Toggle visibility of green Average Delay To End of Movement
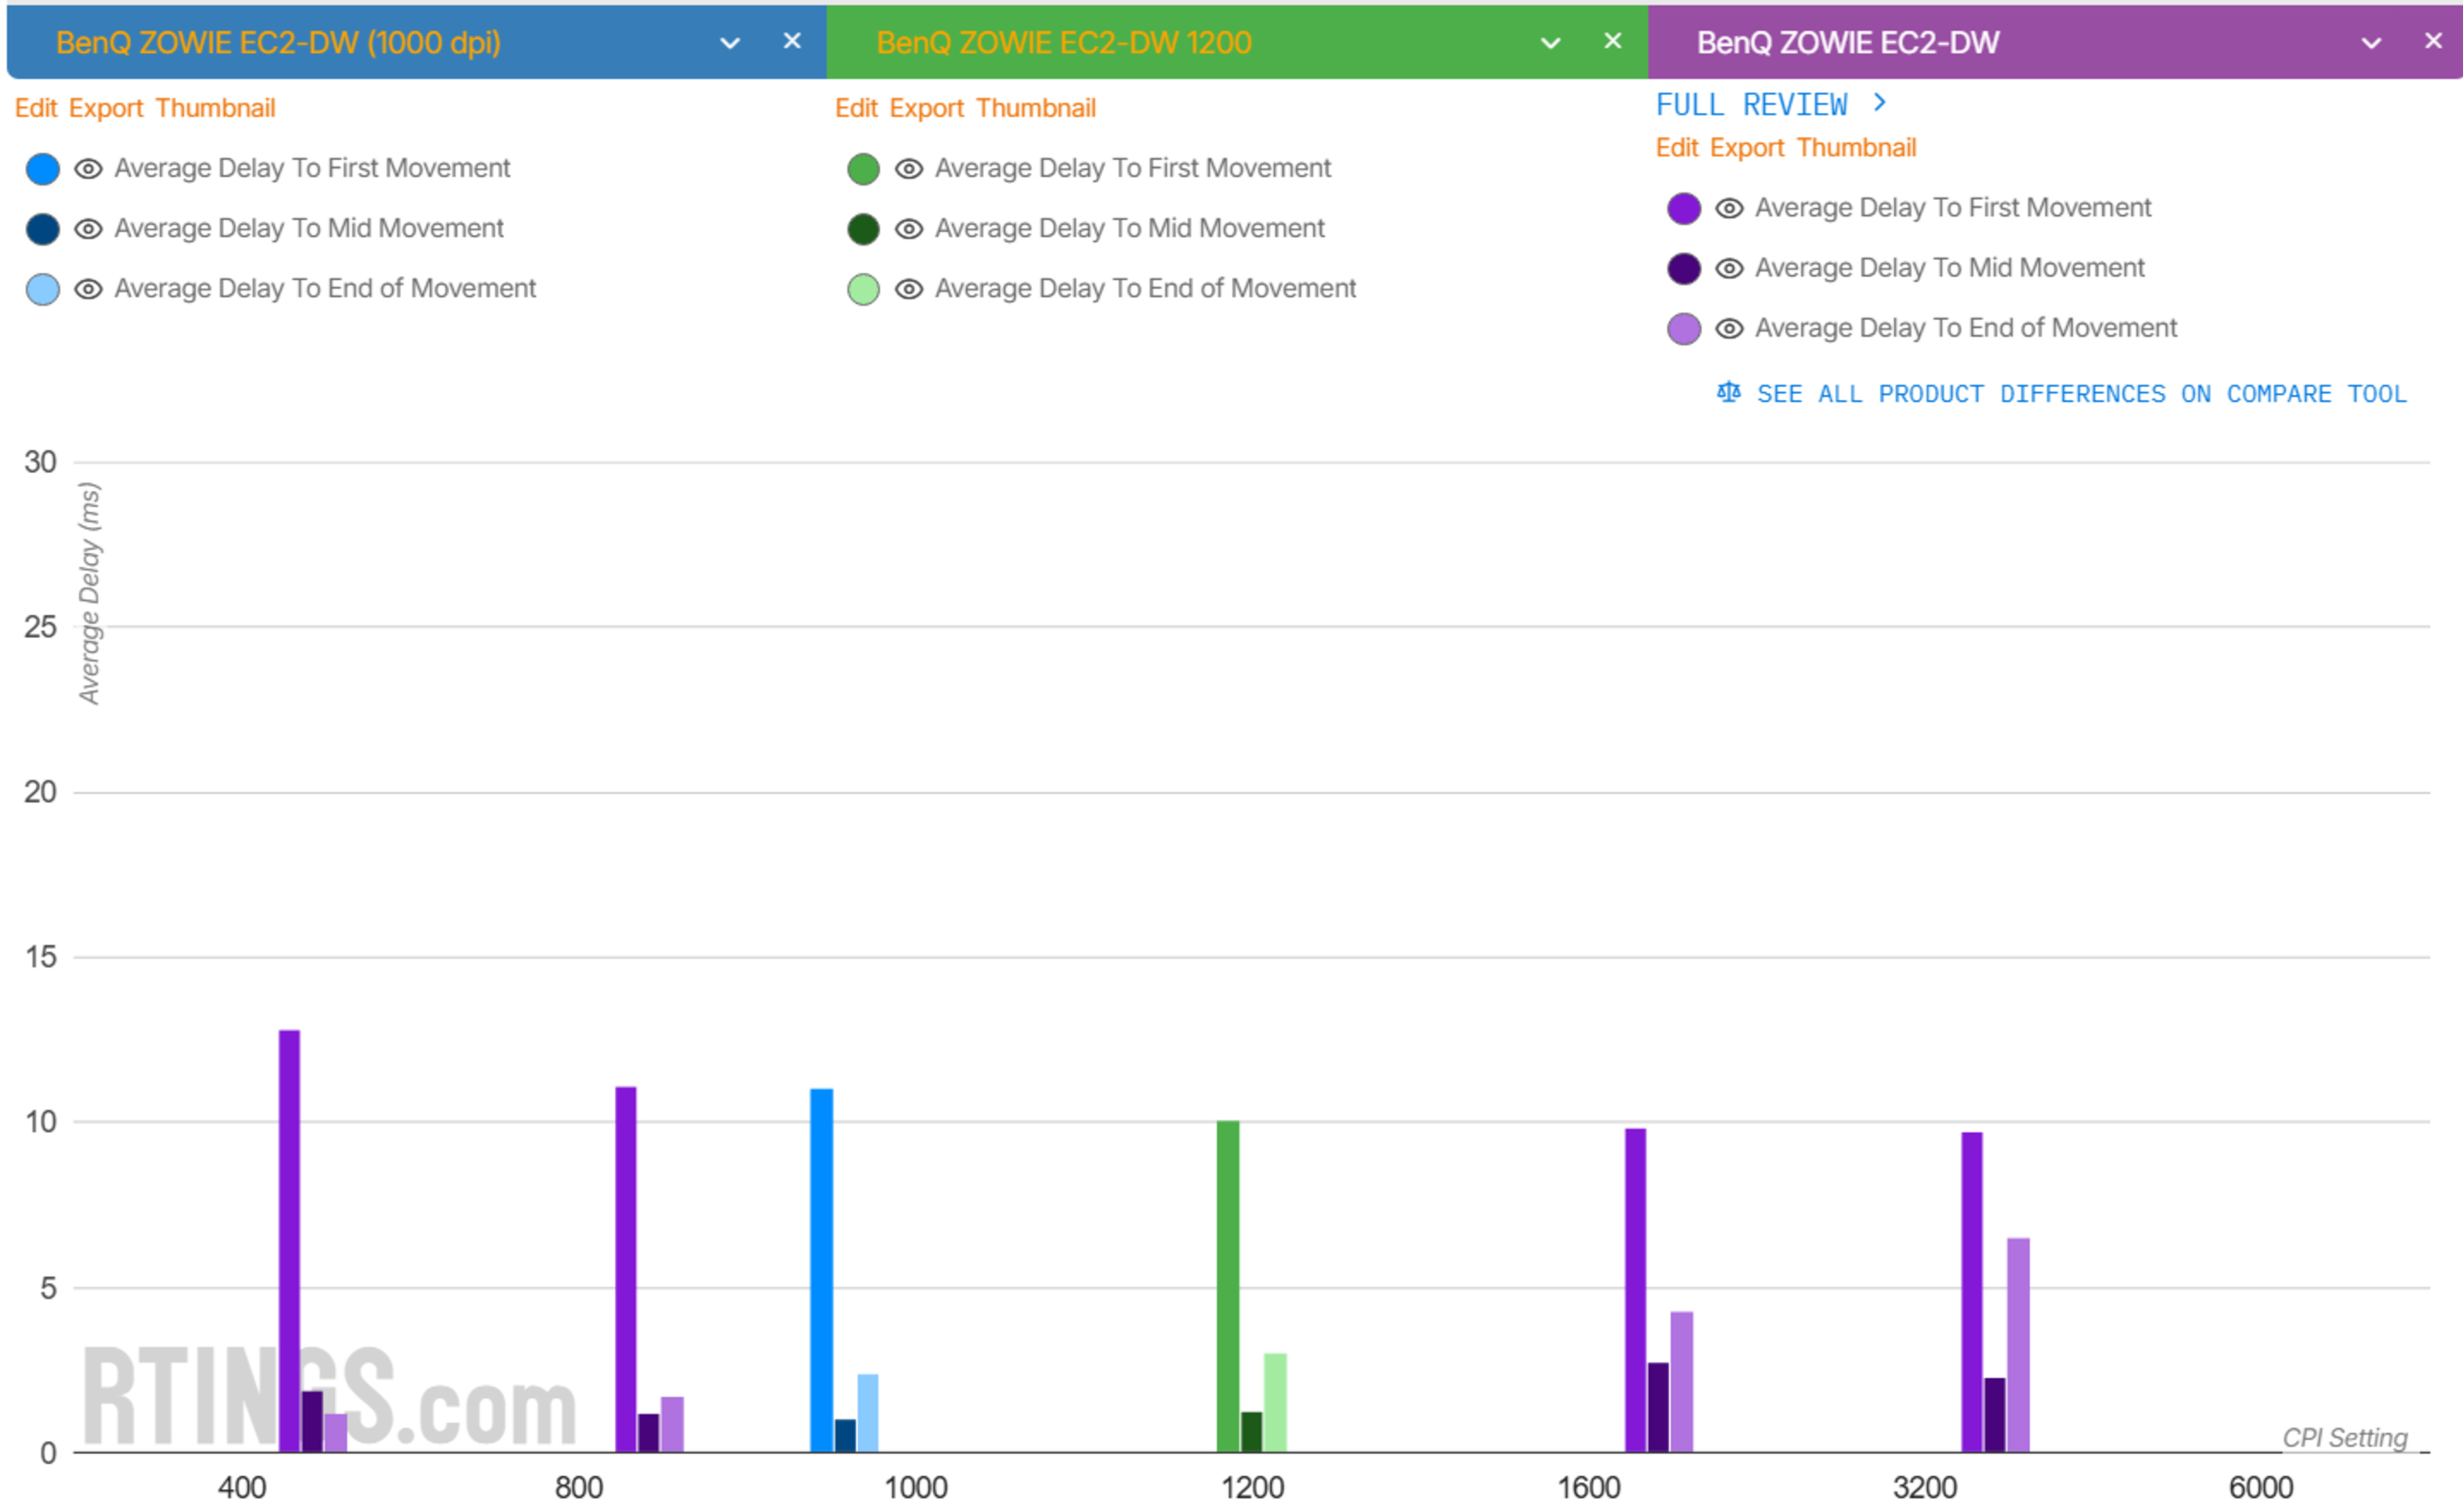2463x1512 pixels. [x=908, y=289]
